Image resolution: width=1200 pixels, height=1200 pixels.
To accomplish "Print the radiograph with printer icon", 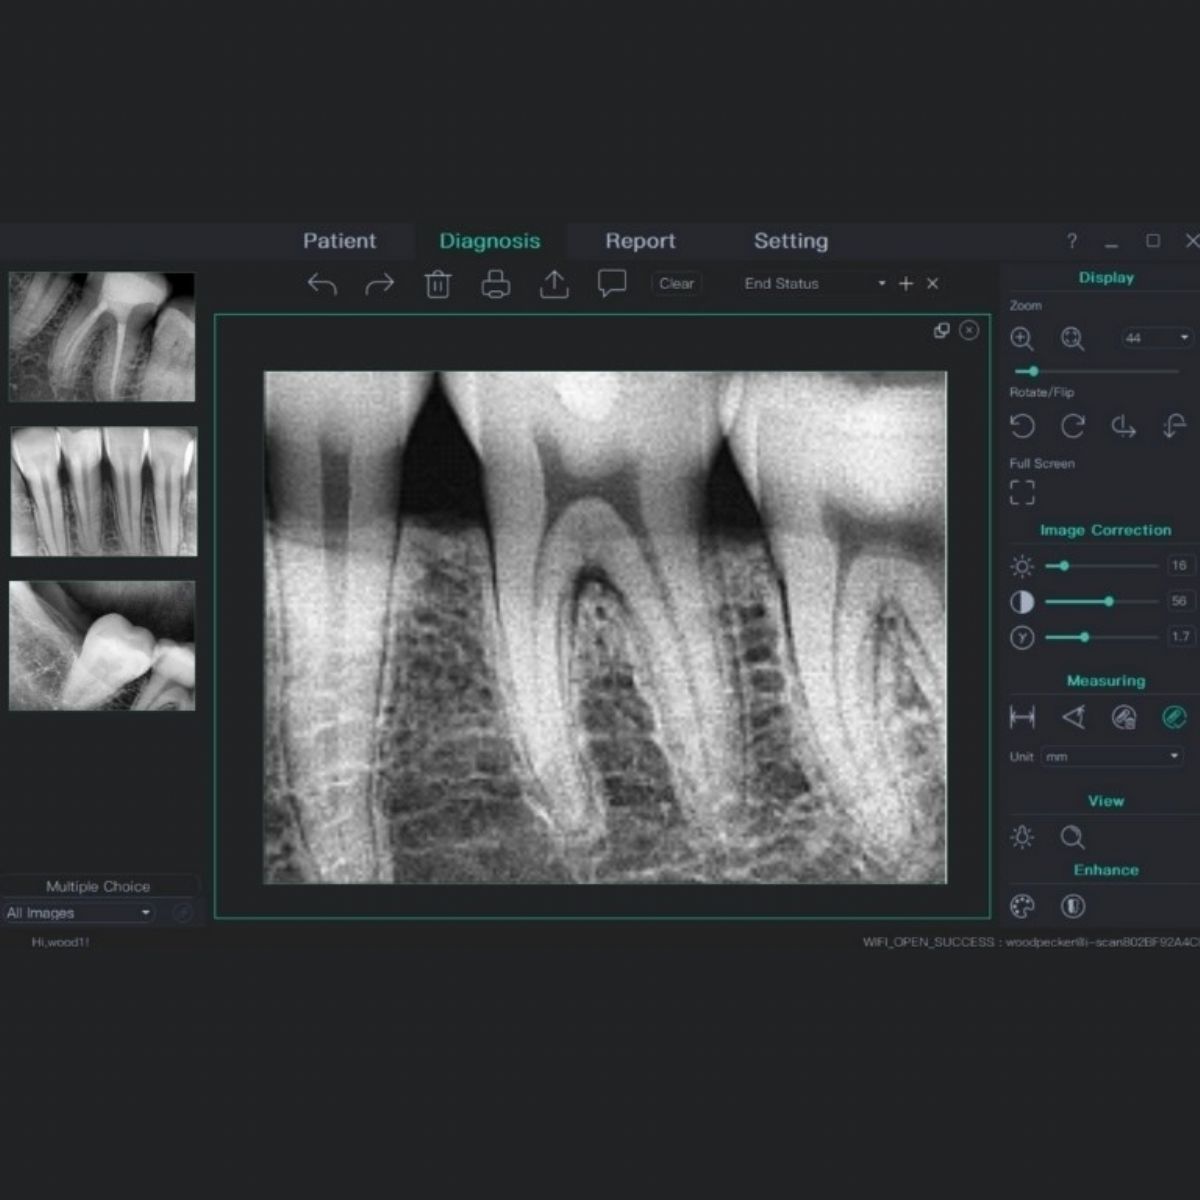I will click(x=496, y=285).
